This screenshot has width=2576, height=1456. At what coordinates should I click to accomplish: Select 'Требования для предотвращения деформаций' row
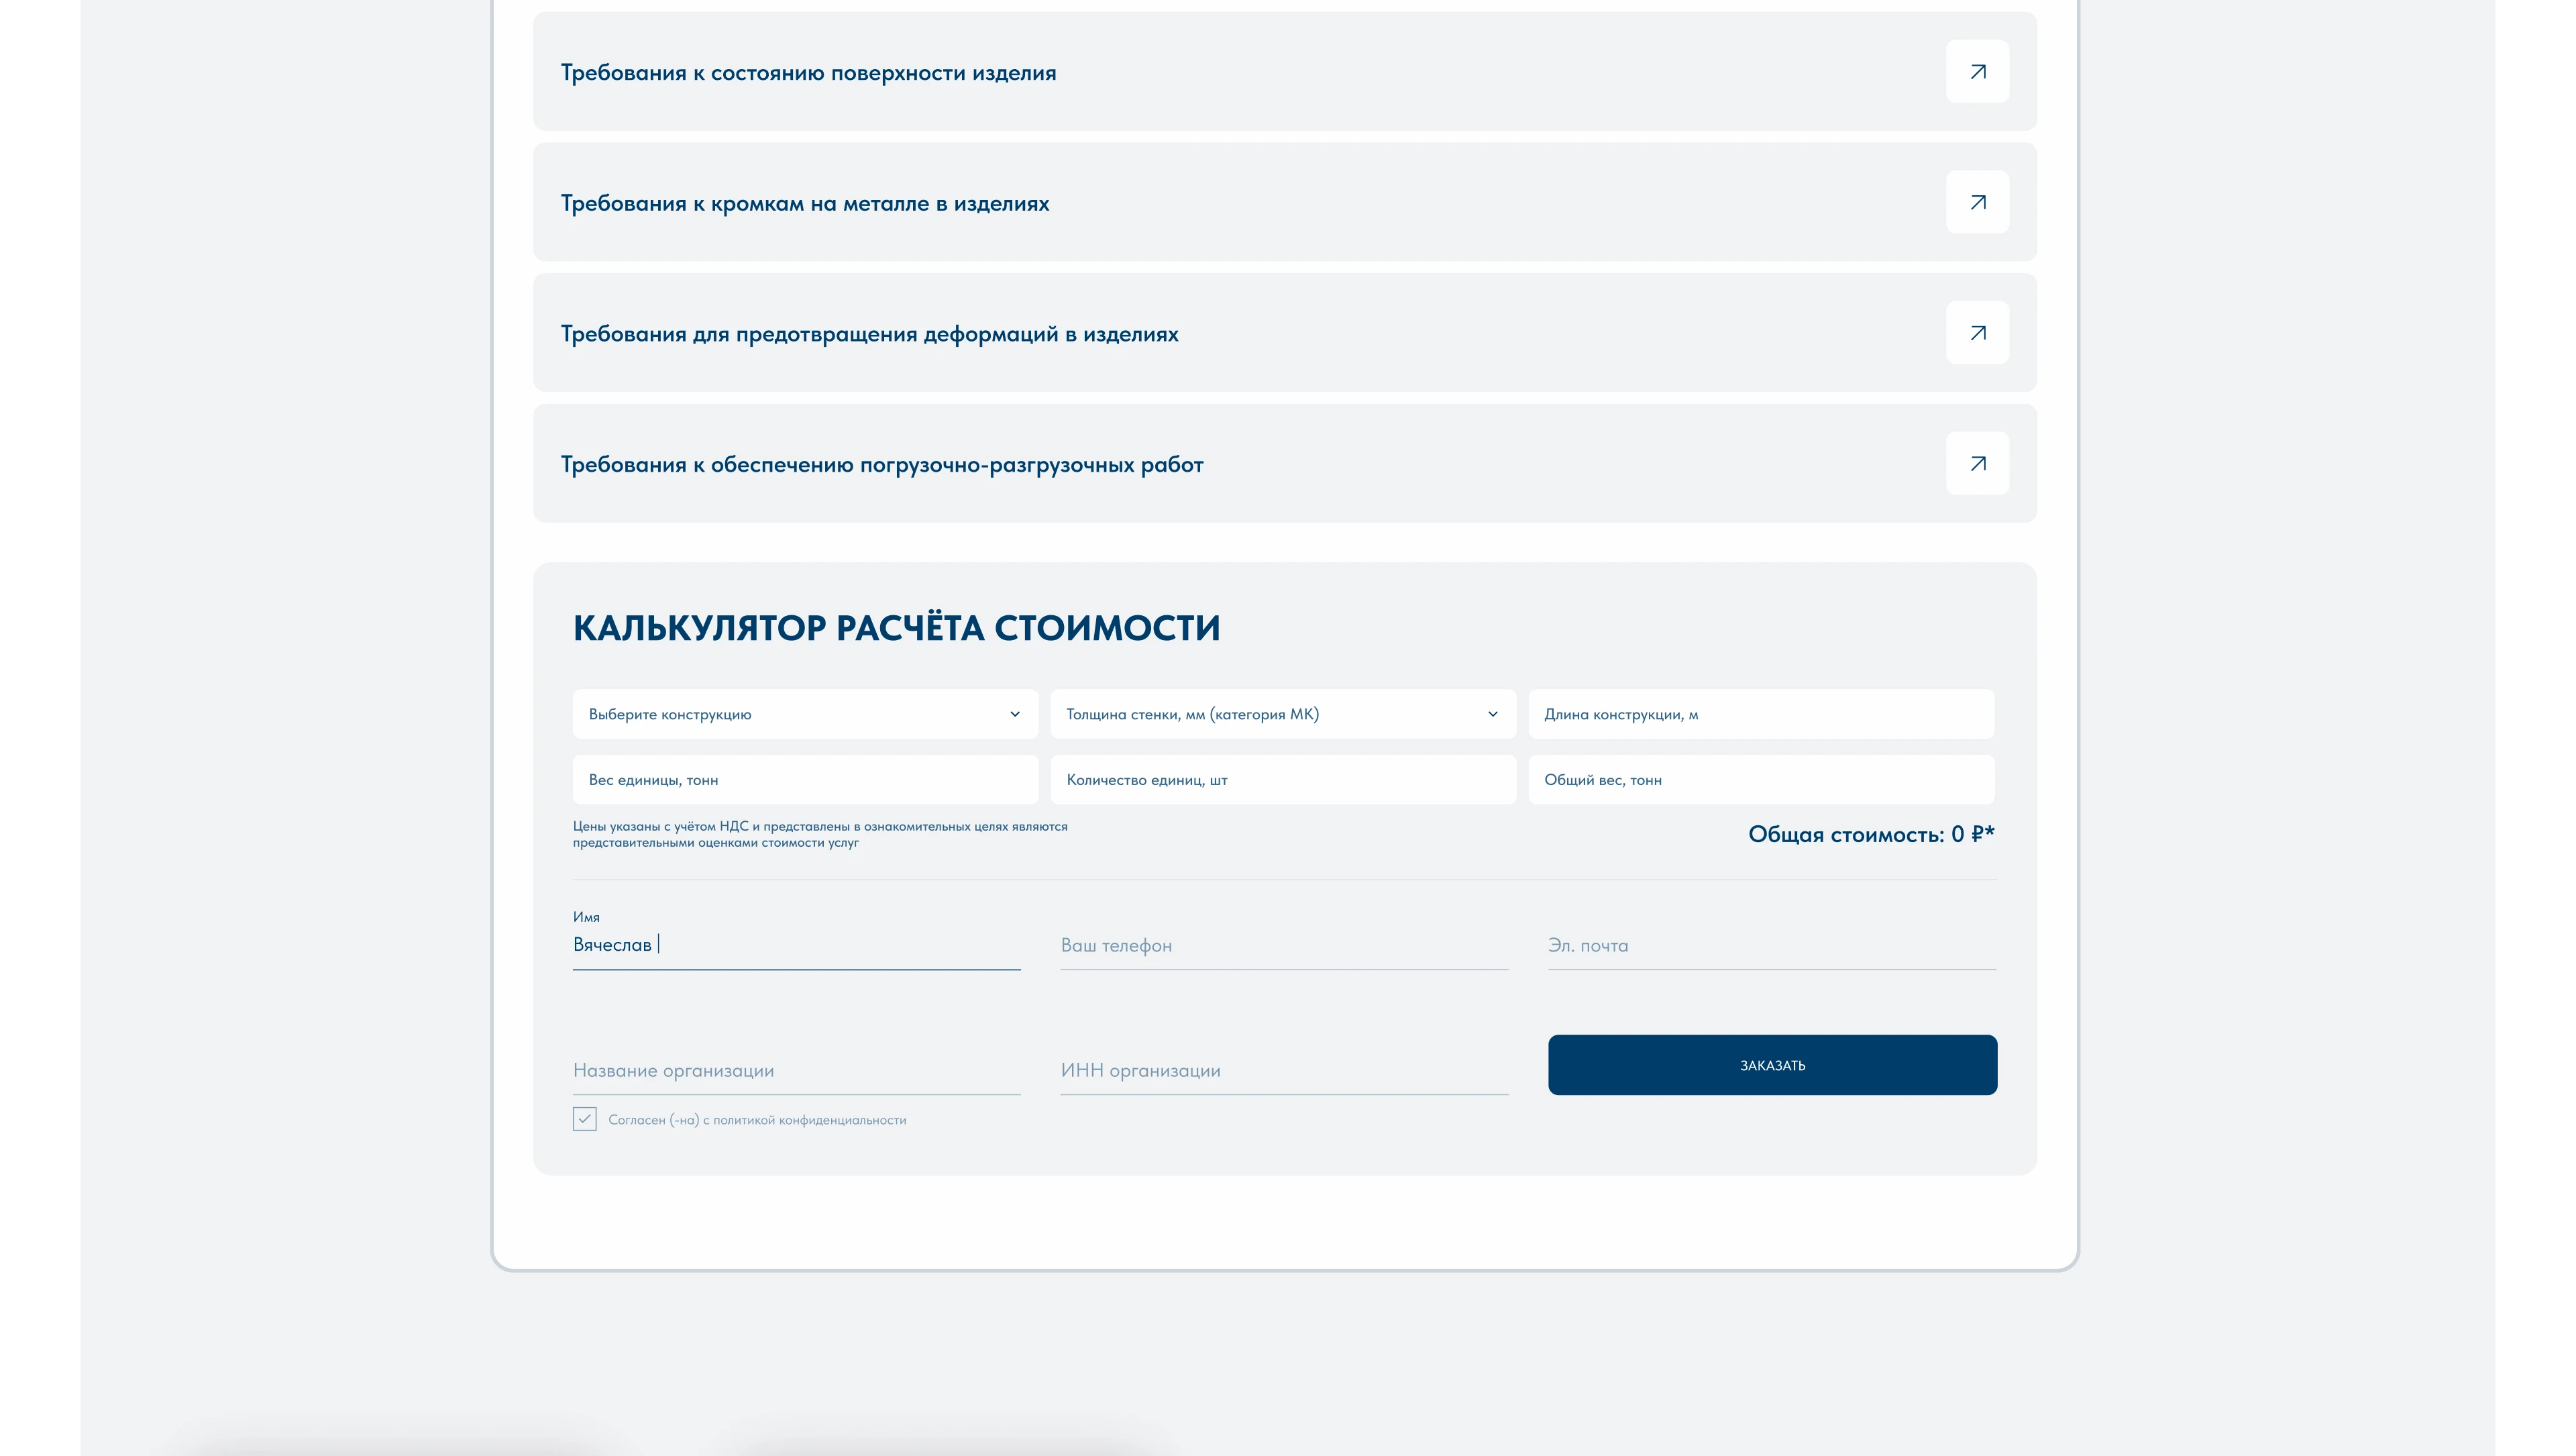point(869,334)
